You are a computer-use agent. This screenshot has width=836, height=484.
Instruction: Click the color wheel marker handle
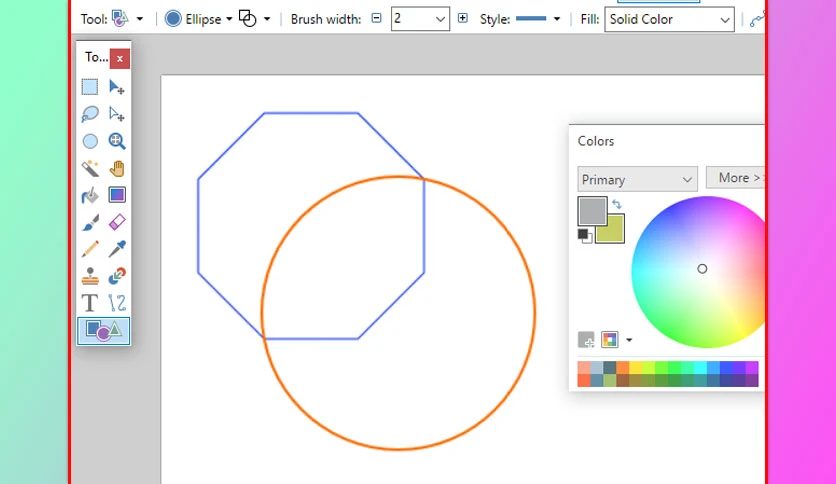[x=702, y=269]
